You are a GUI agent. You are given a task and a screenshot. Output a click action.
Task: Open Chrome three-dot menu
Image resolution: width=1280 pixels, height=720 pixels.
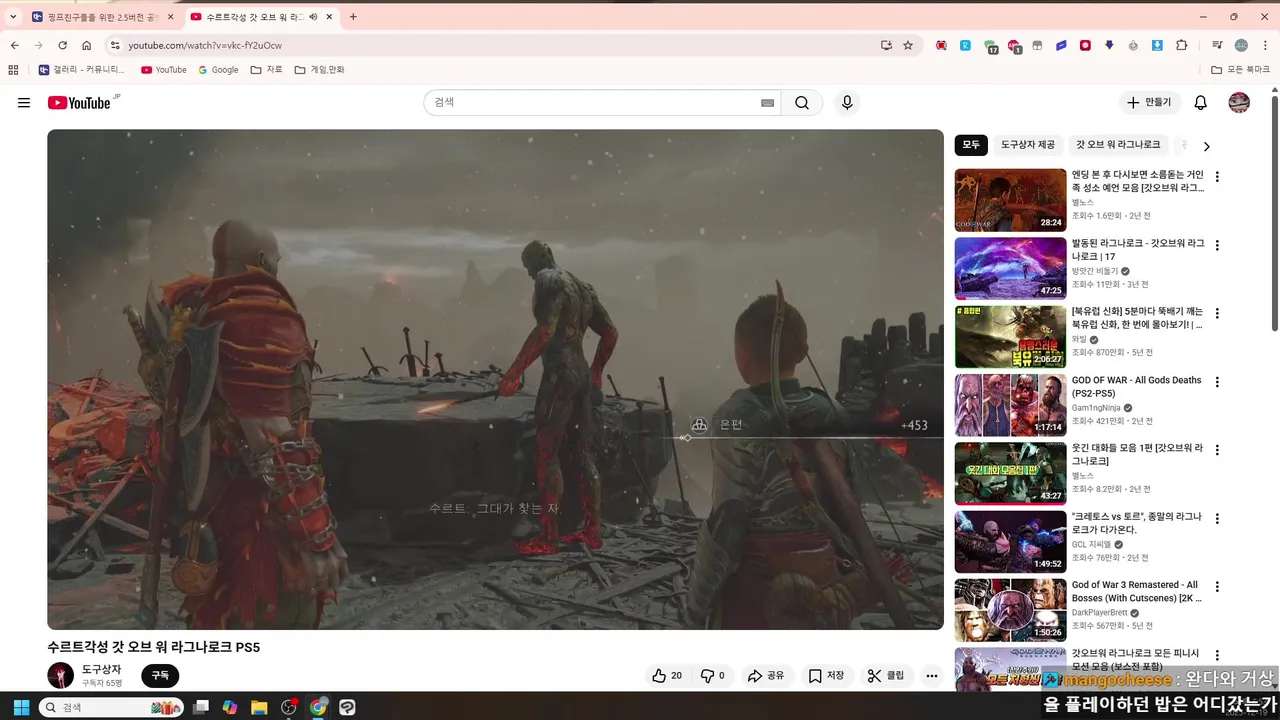click(1266, 45)
